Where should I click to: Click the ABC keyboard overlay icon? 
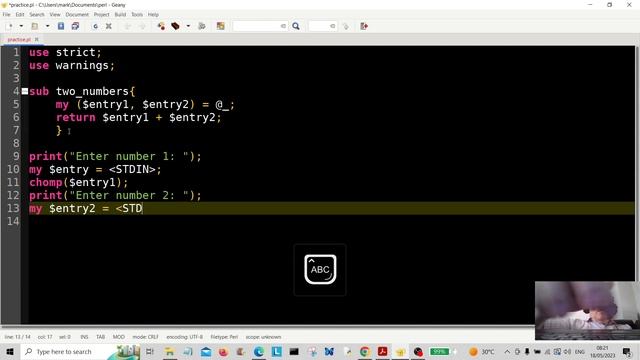(320, 269)
